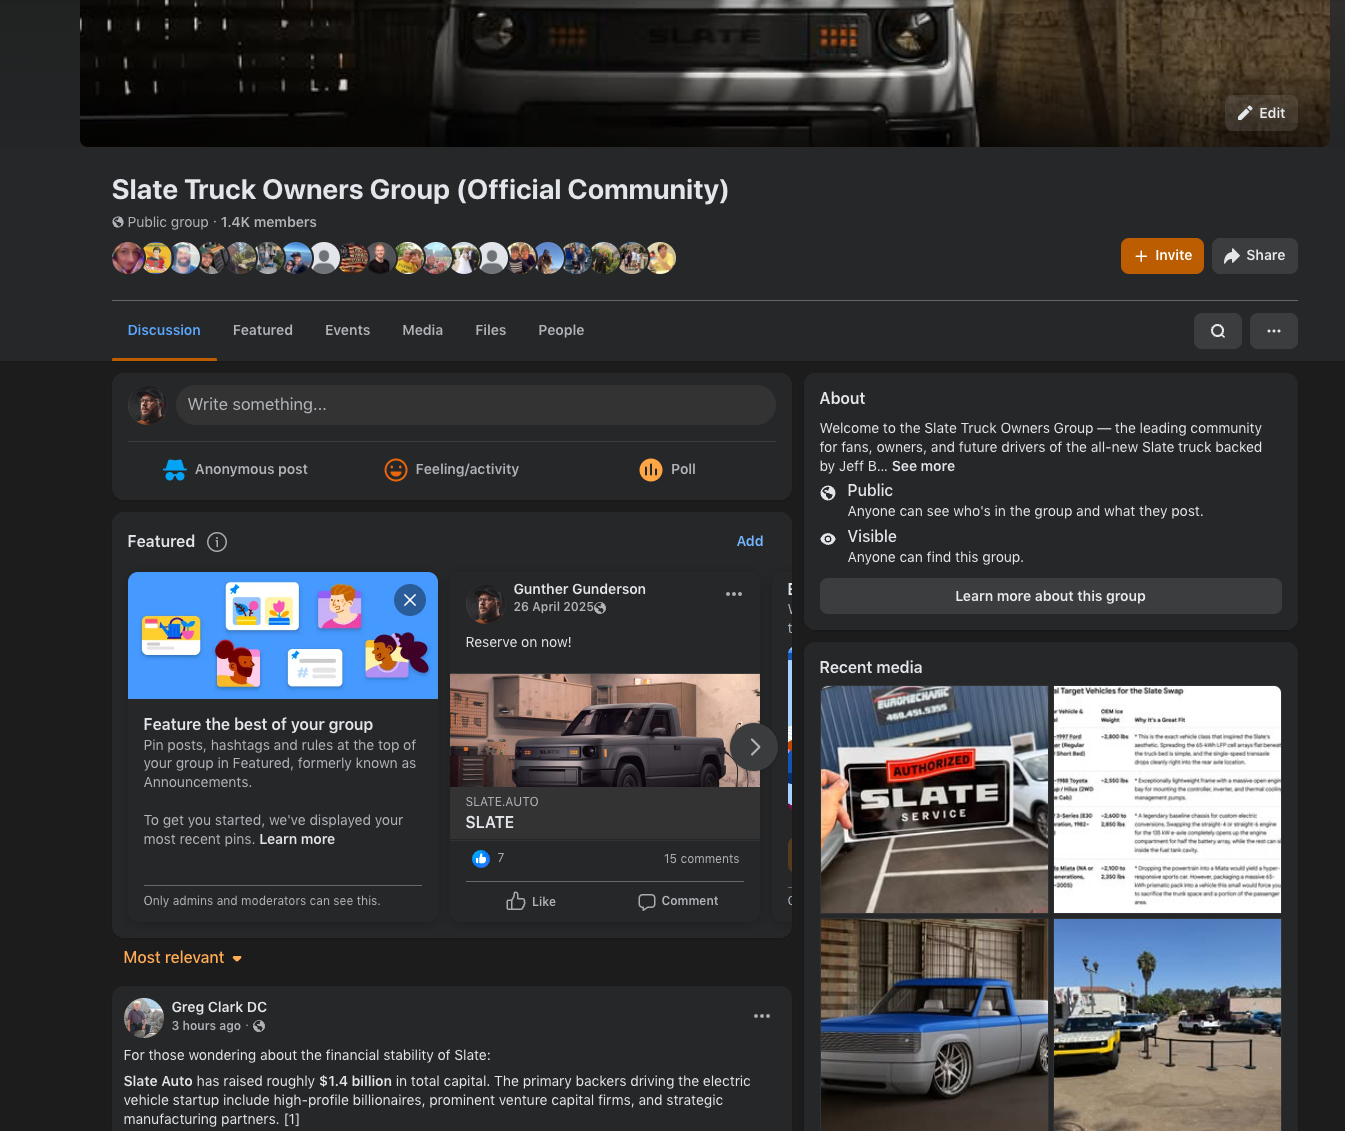The image size is (1345, 1131).
Task: Open the blue pickup truck photo
Action: point(934,1025)
